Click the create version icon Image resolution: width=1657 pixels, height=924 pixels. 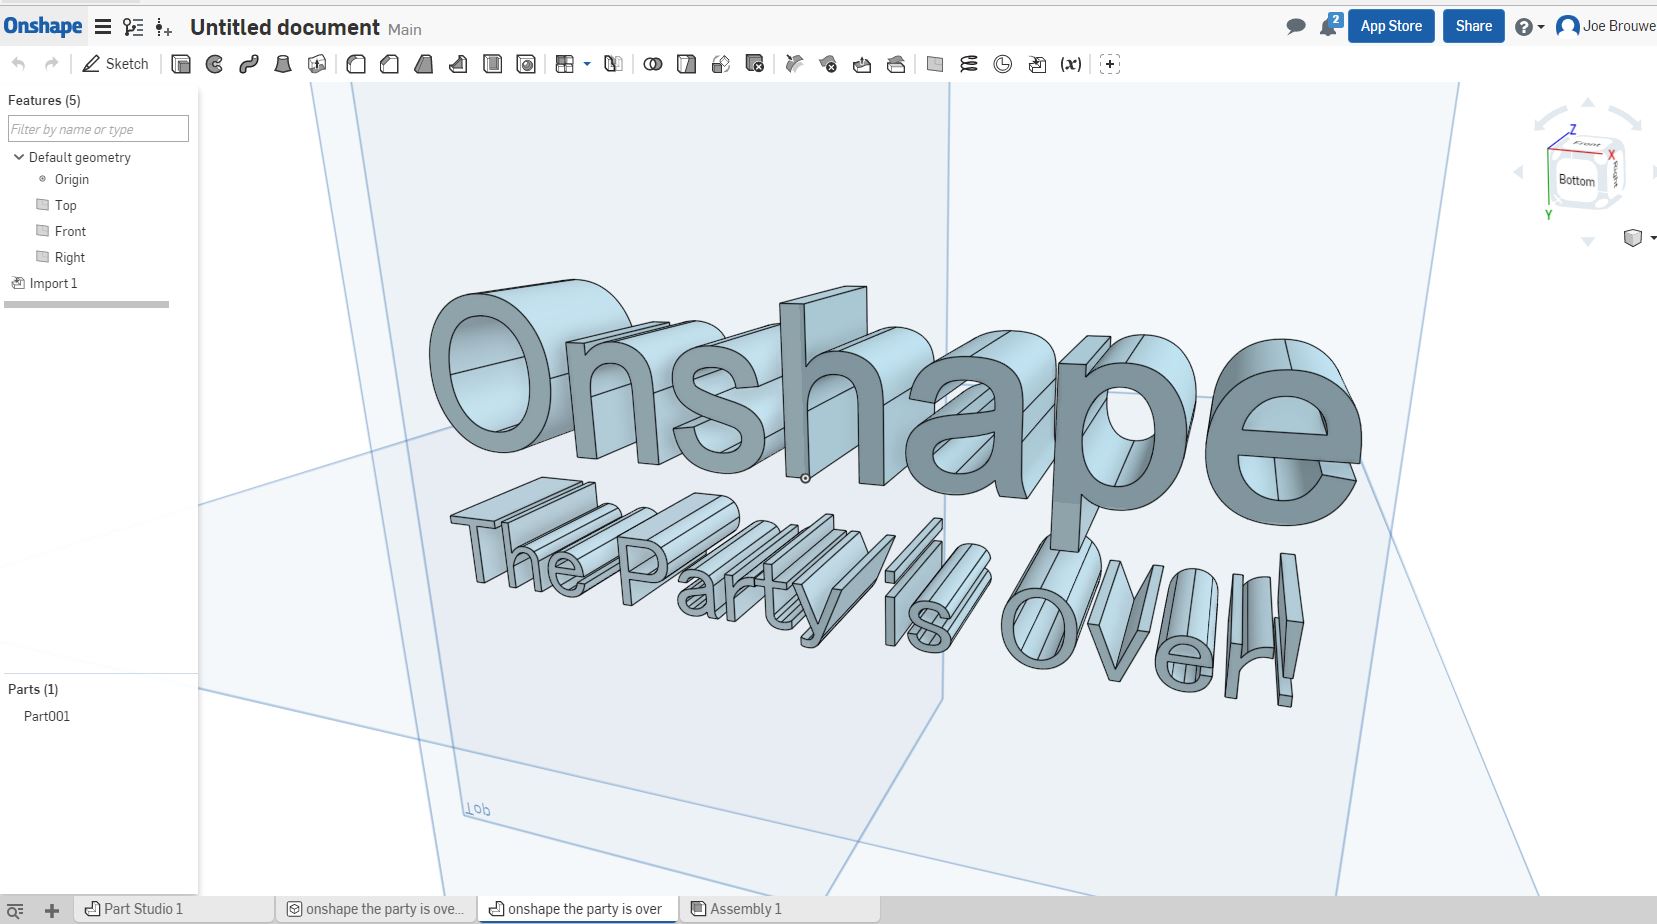click(x=164, y=27)
